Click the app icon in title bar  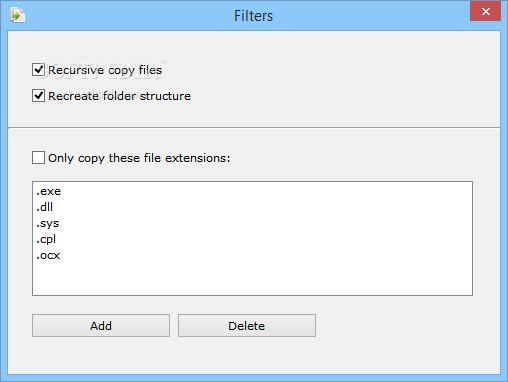click(18, 15)
